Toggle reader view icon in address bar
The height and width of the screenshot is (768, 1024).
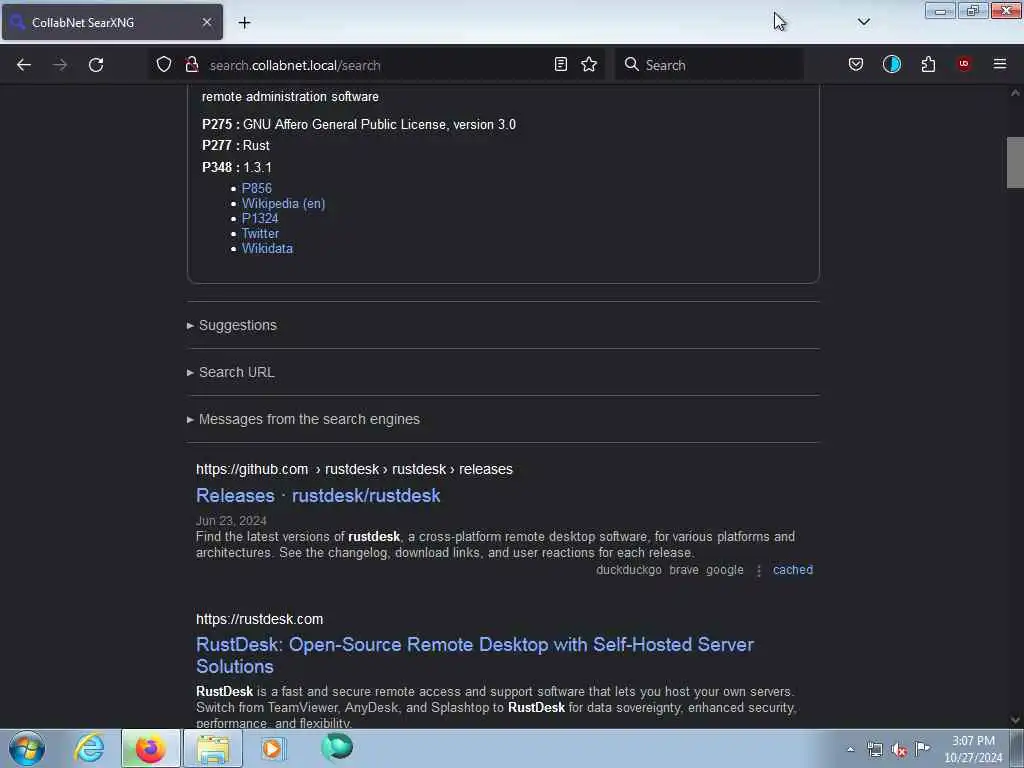(x=560, y=64)
